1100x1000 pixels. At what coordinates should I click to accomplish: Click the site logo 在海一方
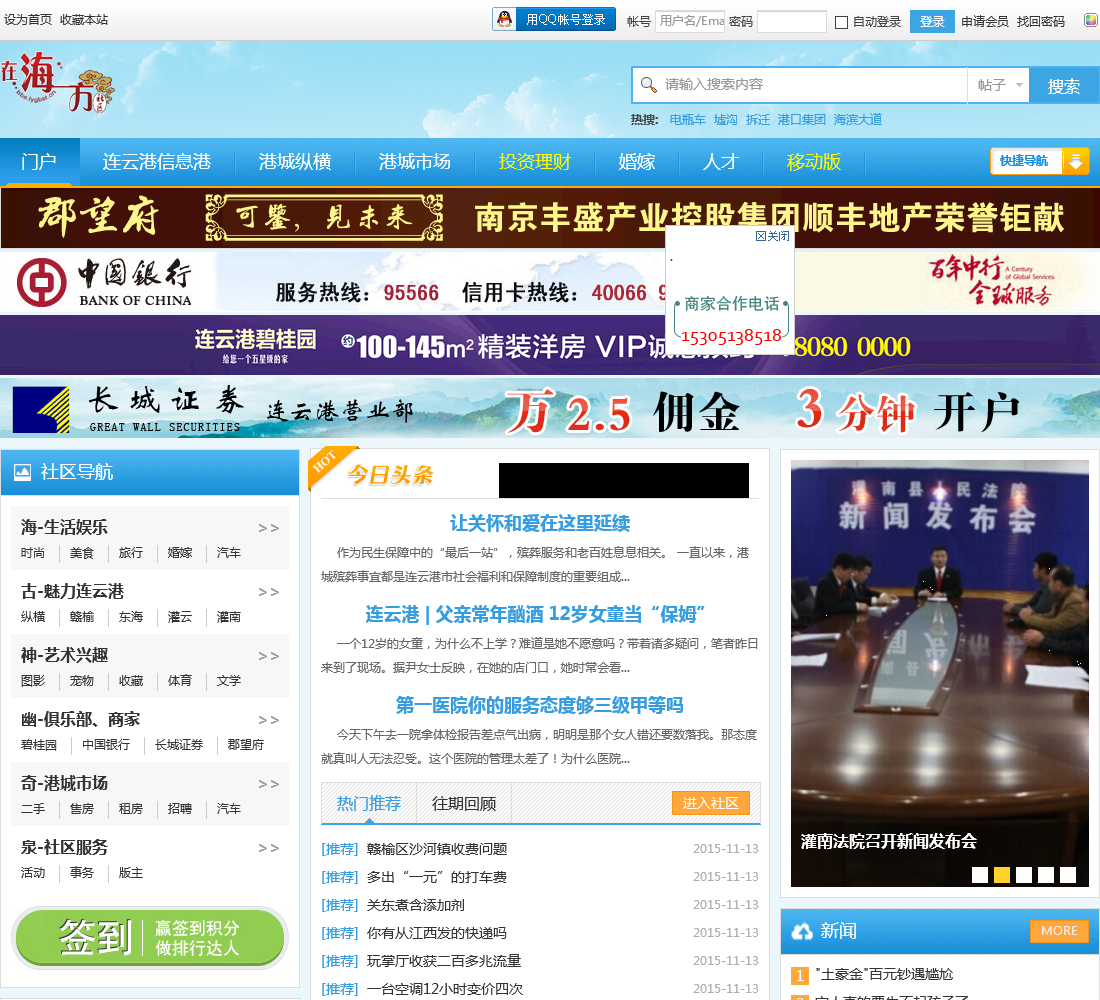(58, 82)
